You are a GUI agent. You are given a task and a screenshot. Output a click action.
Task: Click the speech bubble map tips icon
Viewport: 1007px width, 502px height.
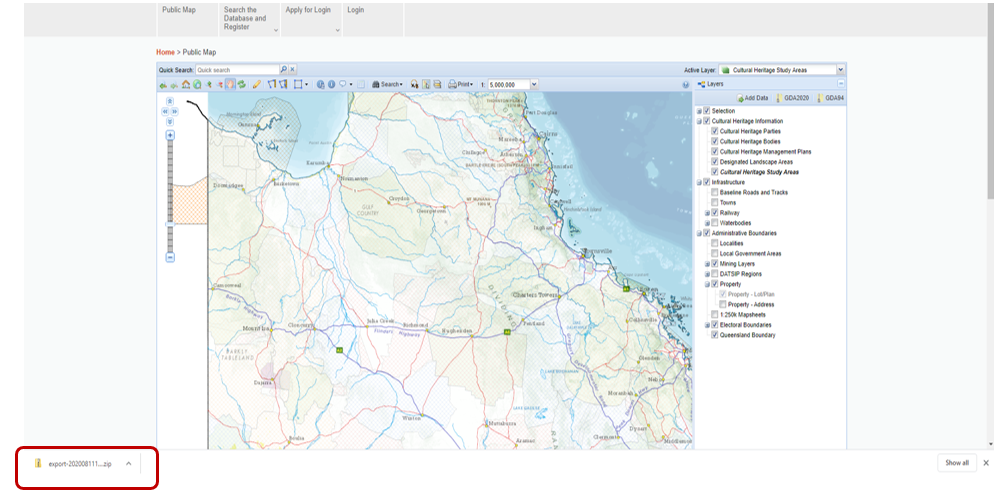(343, 84)
